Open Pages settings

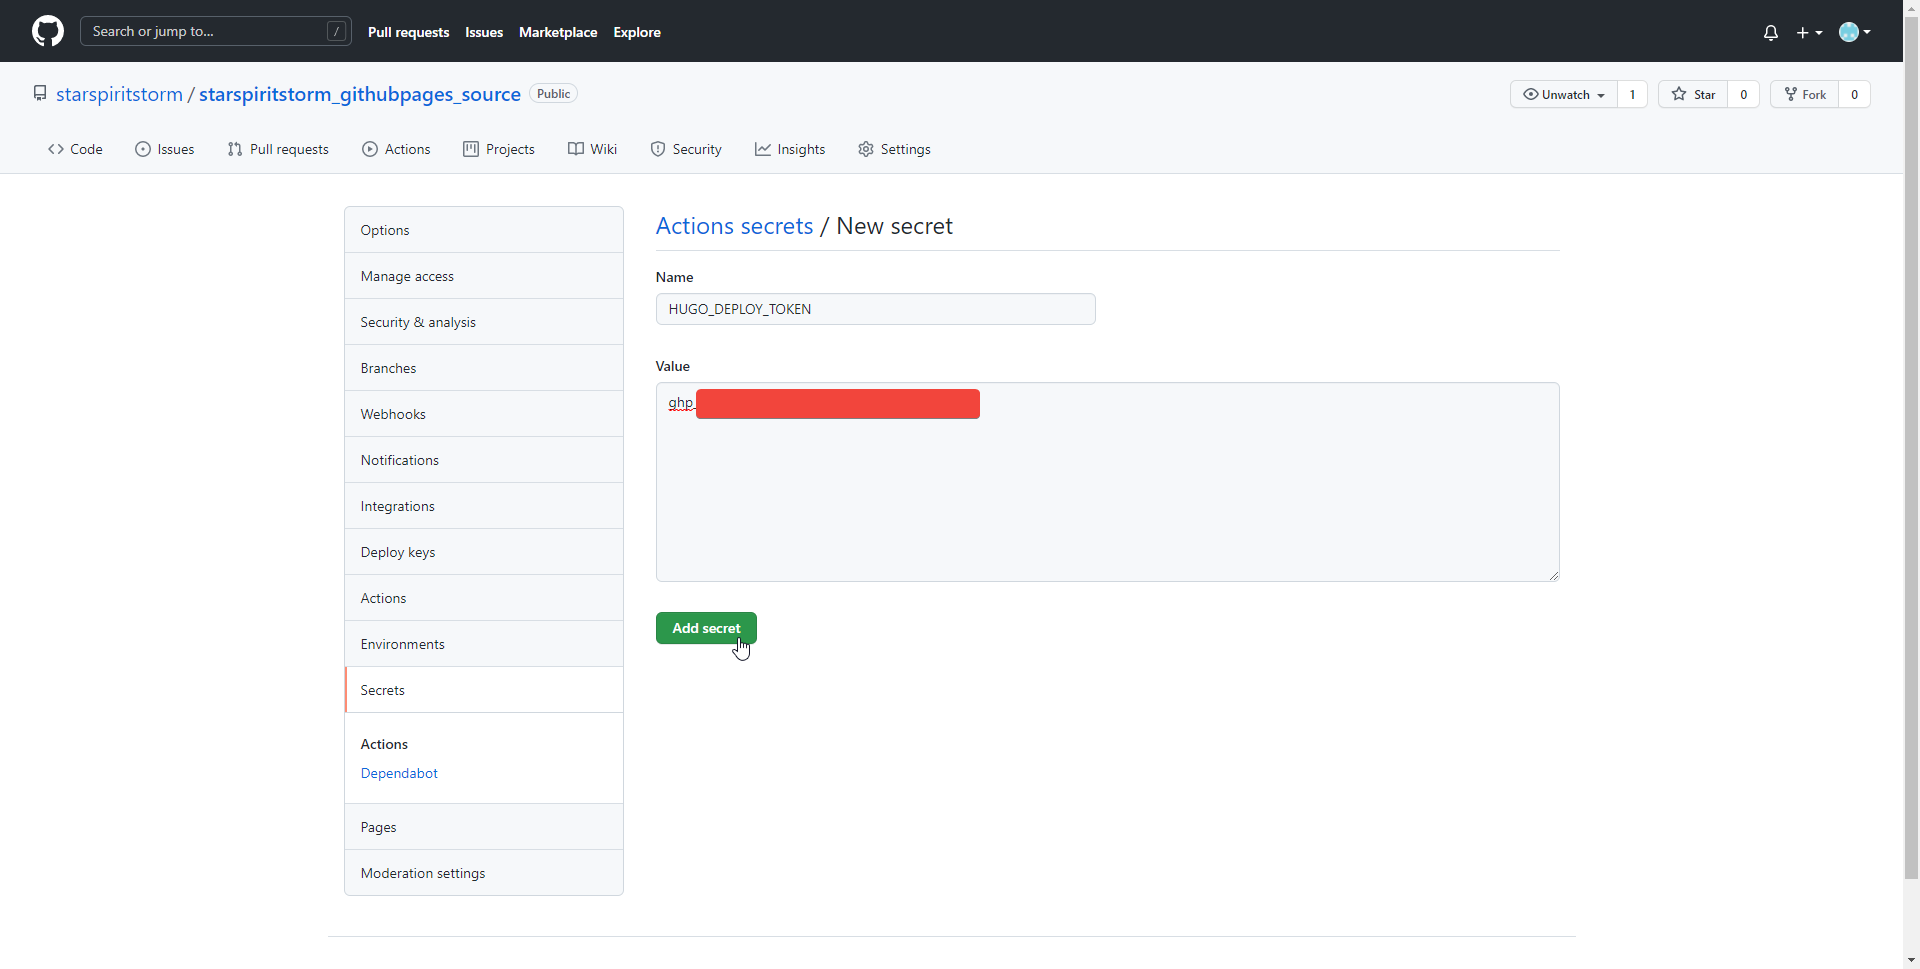[484, 827]
